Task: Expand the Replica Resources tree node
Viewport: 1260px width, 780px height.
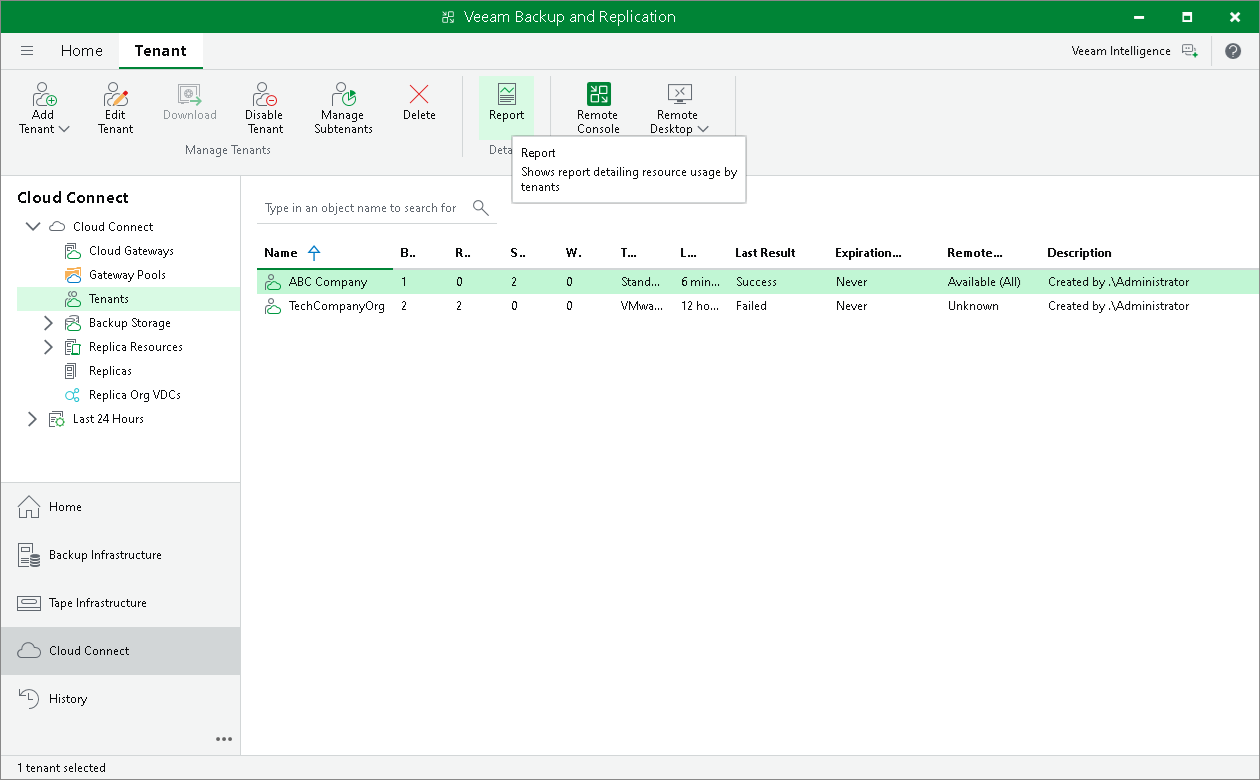Action: pyautogui.click(x=48, y=347)
